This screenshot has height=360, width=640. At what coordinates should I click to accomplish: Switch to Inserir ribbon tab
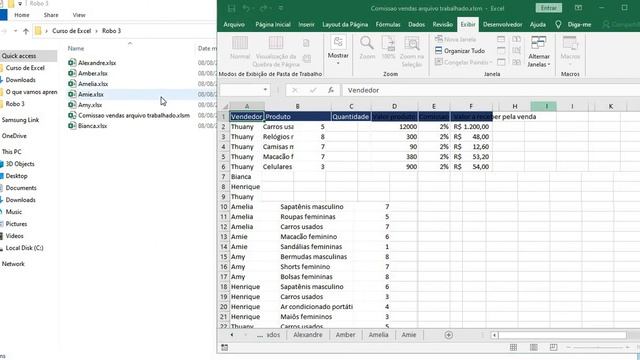click(x=306, y=24)
